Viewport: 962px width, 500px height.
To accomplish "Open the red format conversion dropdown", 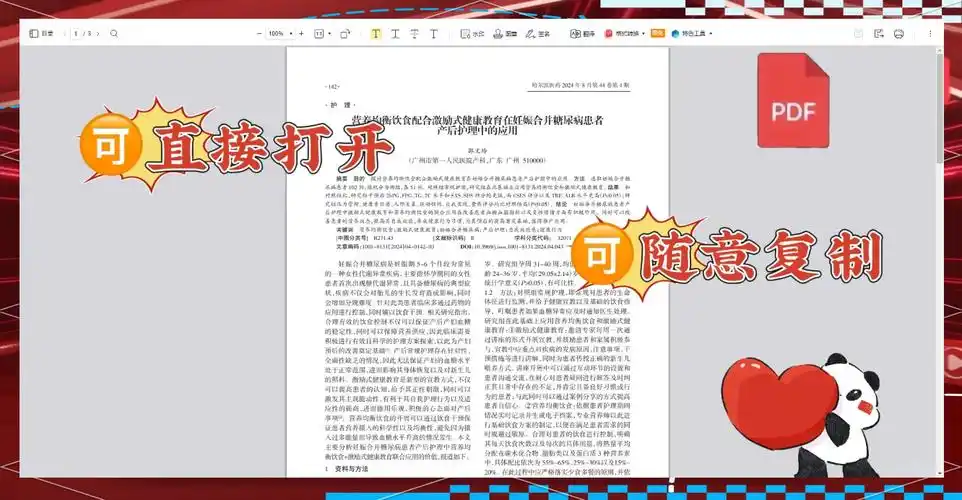I will click(625, 34).
